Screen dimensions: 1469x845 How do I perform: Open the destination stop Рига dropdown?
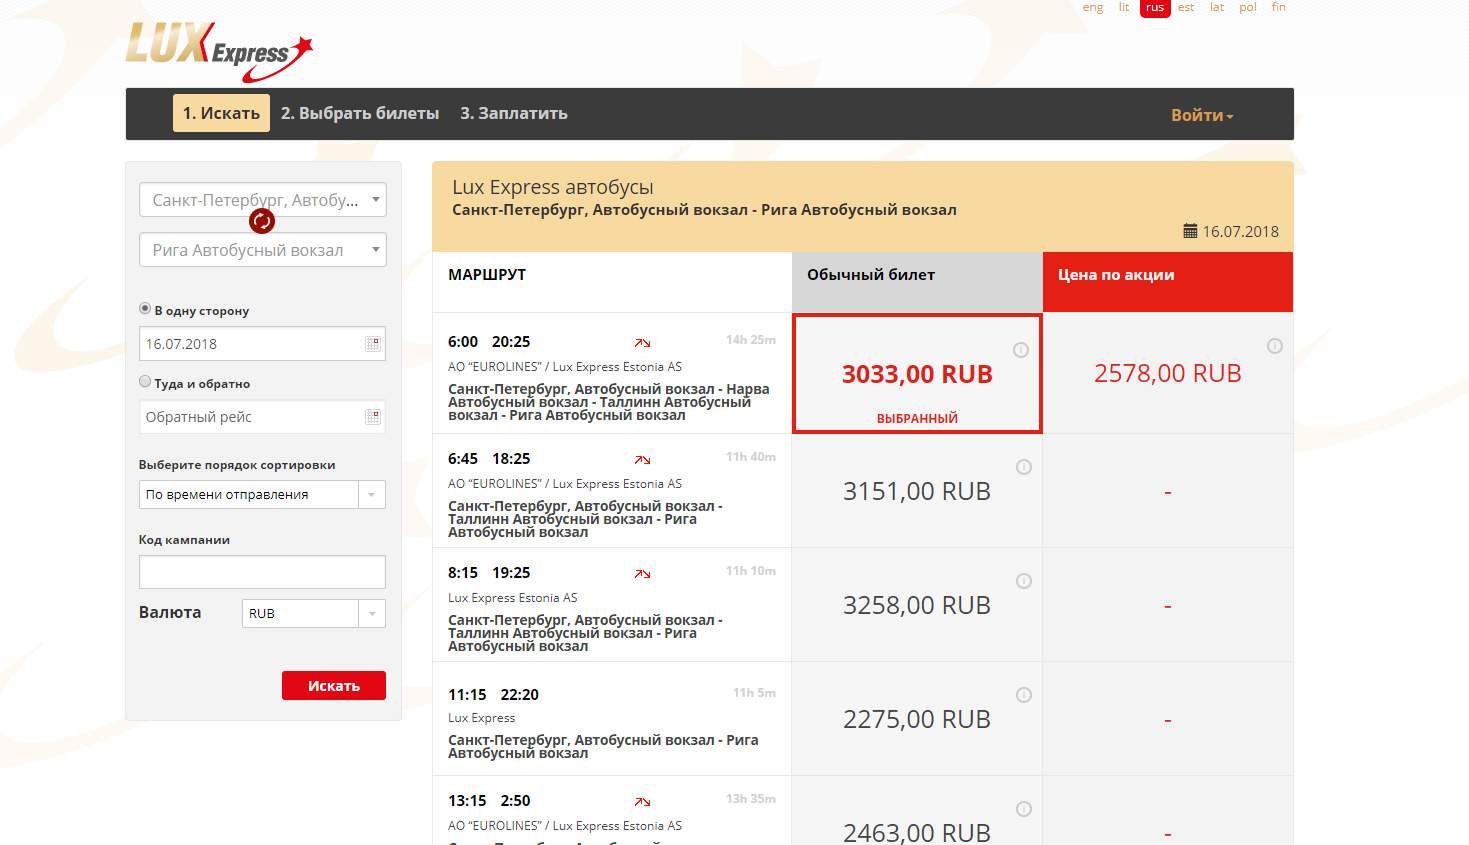click(263, 250)
